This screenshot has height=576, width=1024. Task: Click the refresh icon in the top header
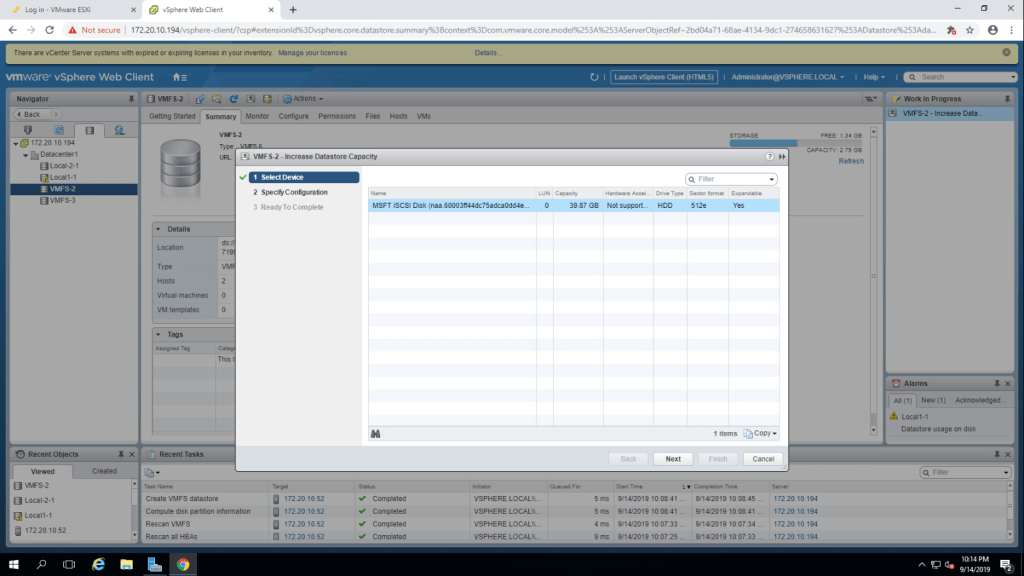pyautogui.click(x=595, y=77)
